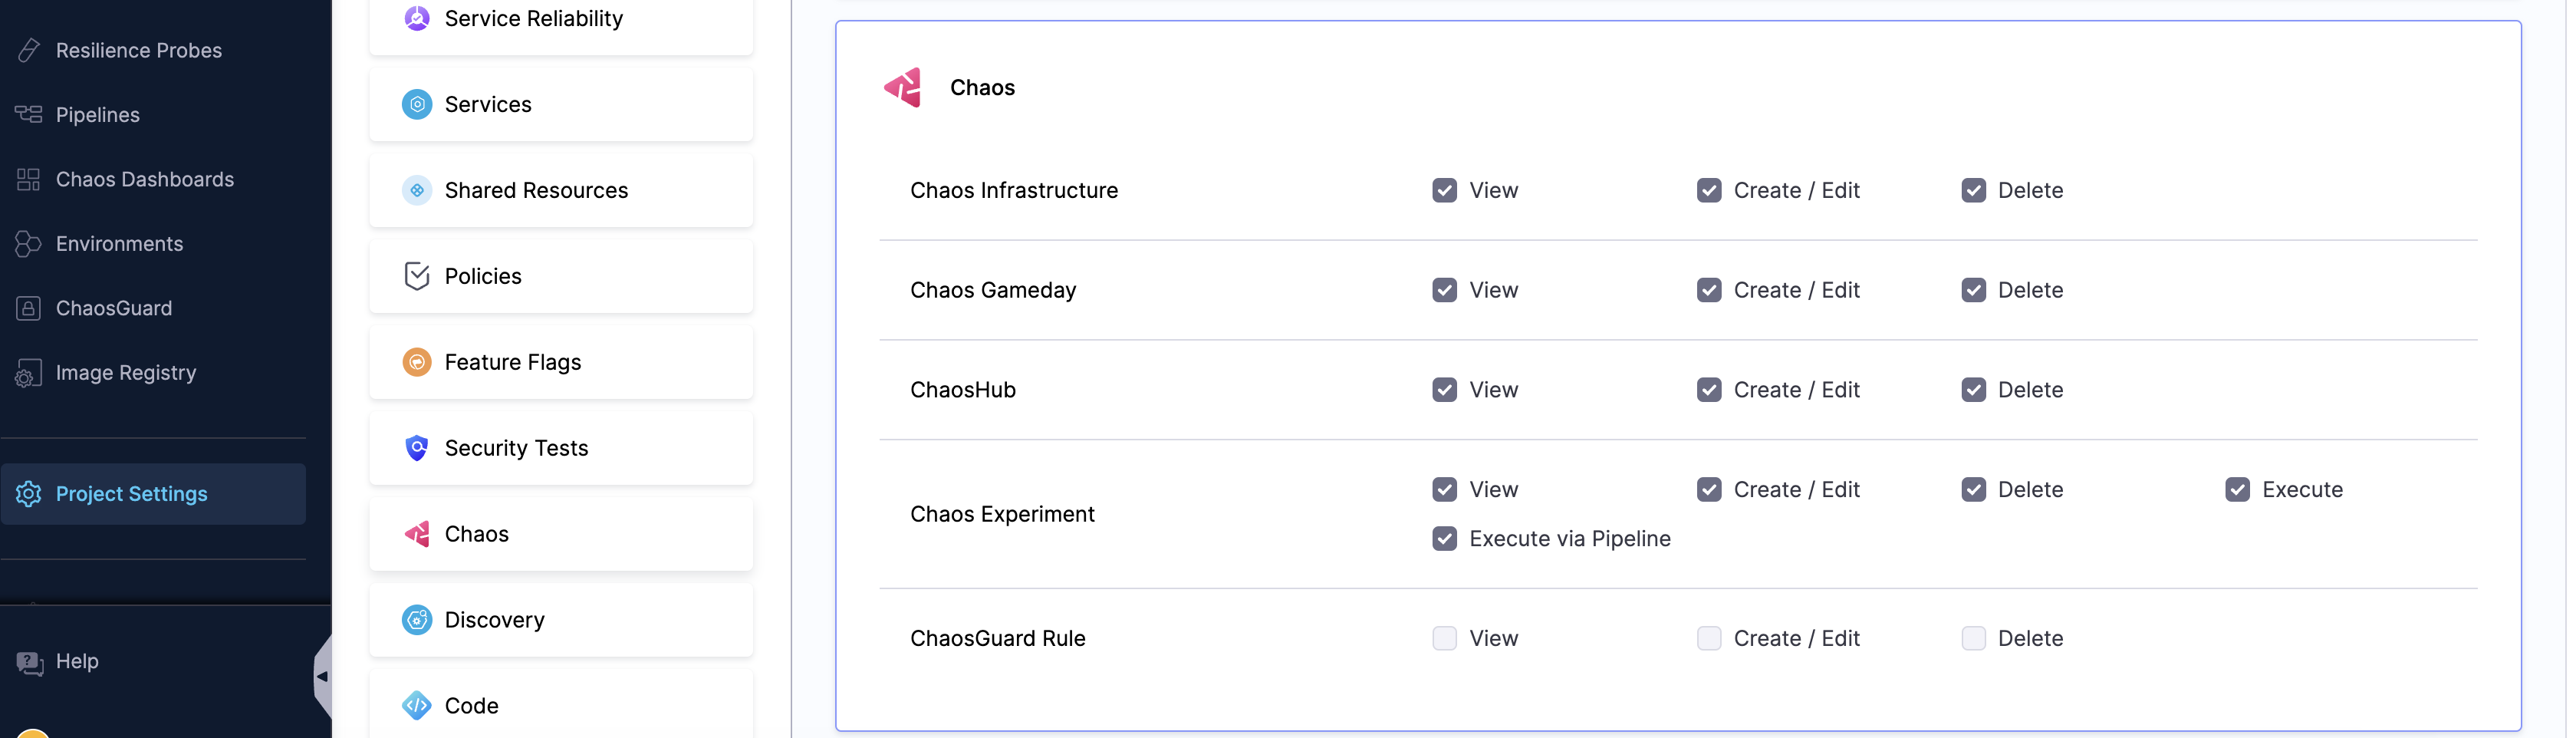Click the Service Reliability icon

click(x=416, y=18)
